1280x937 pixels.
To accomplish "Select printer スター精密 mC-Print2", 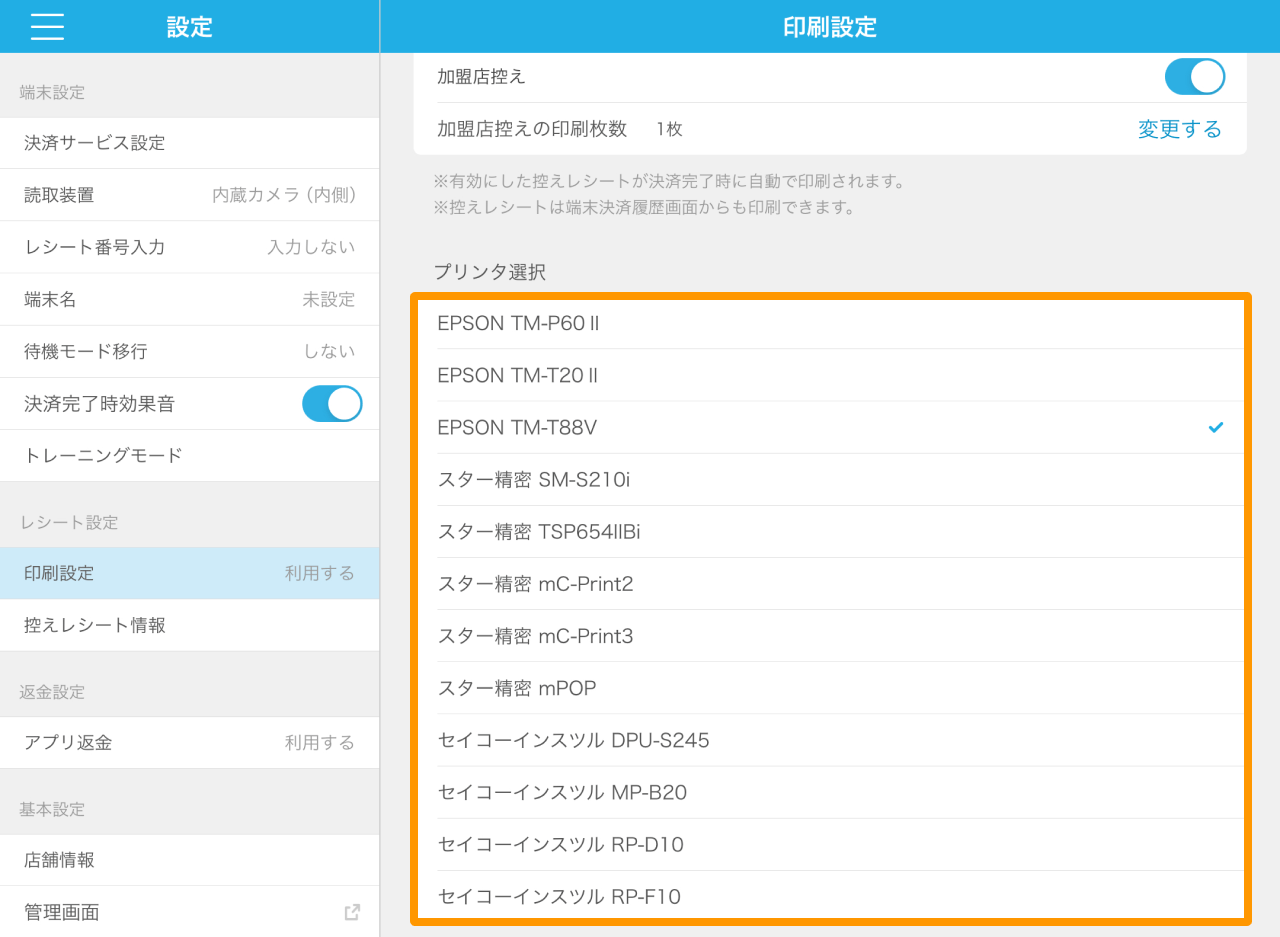I will point(830,583).
